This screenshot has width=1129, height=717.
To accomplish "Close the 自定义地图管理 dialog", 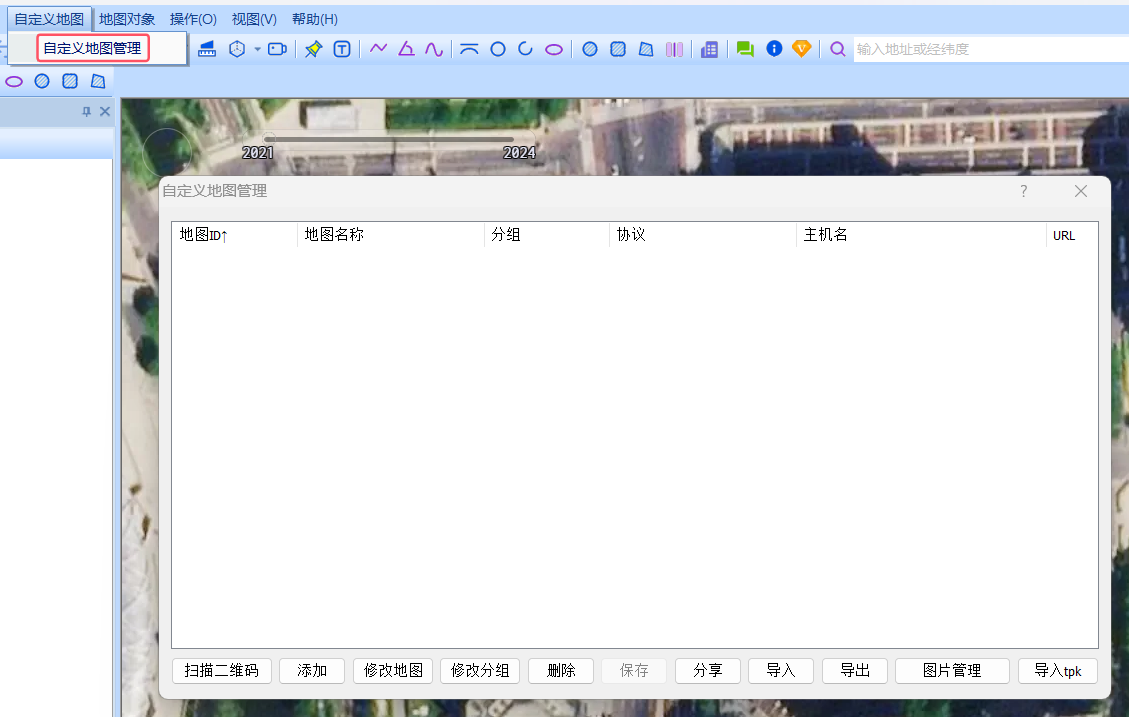I will (x=1081, y=191).
